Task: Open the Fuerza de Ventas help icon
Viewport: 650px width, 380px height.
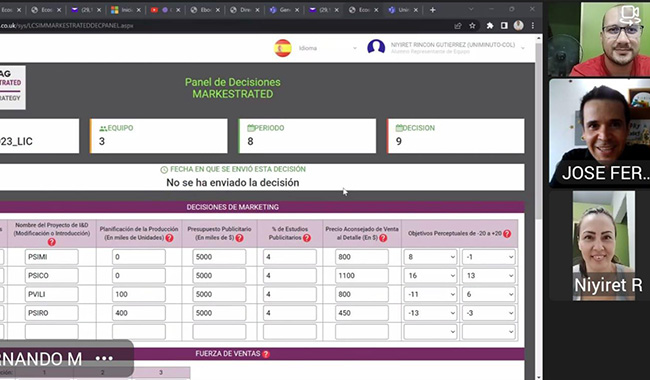Action: click(x=266, y=354)
